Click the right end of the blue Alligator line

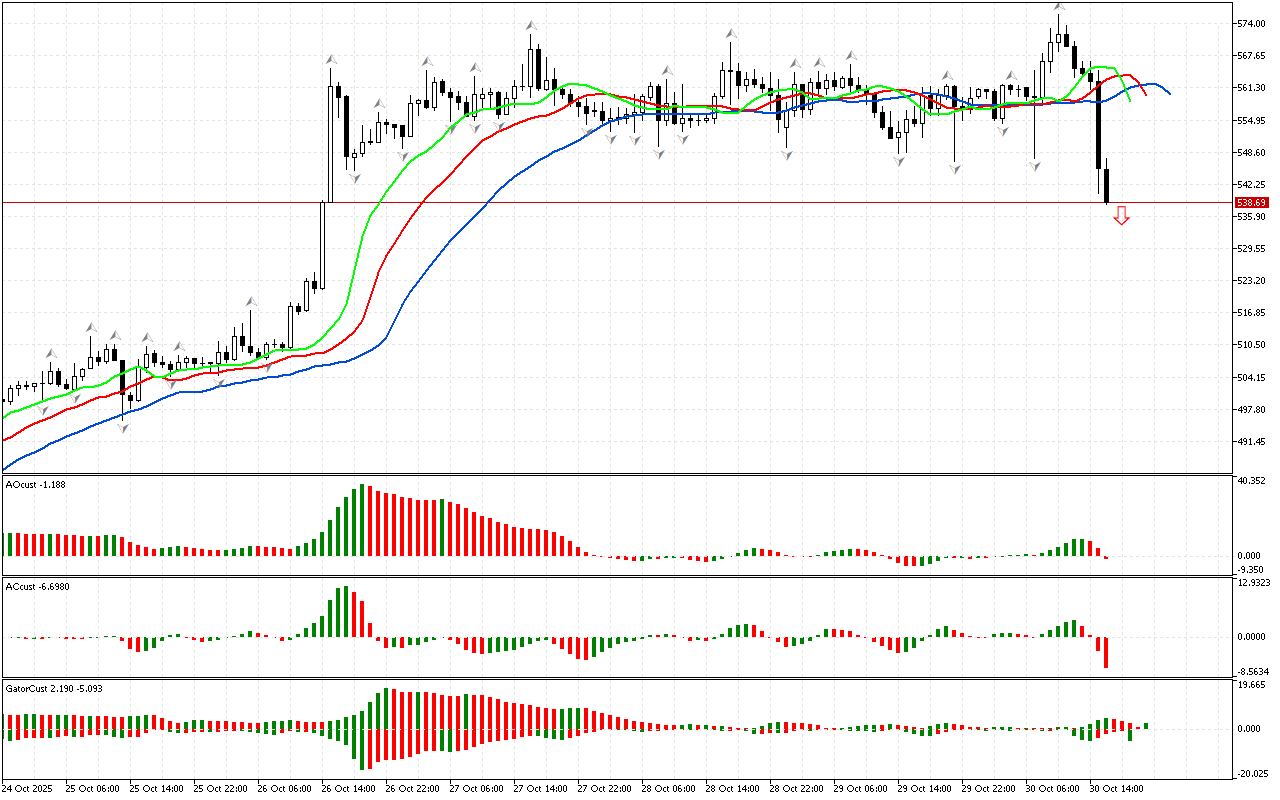tap(1168, 92)
